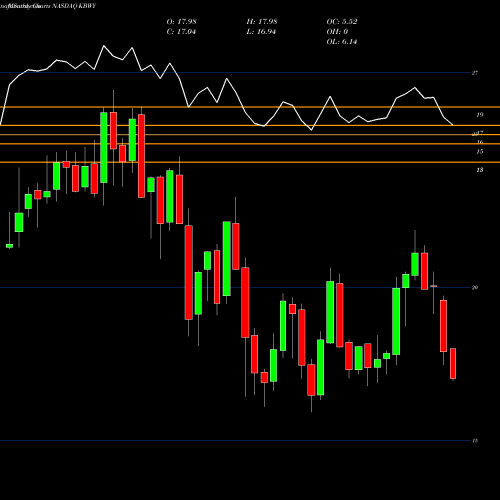
Task: Click the 15 price axis label
Action: pyautogui.click(x=480, y=152)
